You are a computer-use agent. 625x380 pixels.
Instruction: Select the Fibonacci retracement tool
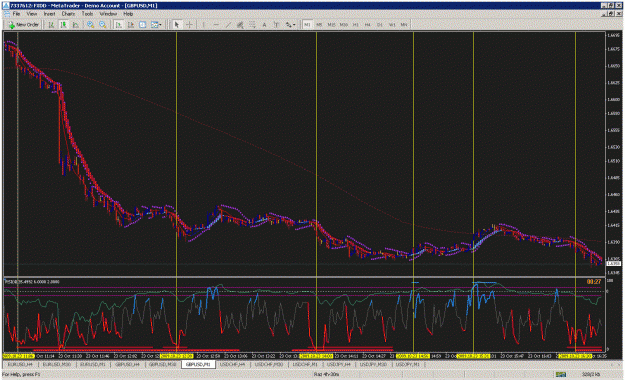click(252, 25)
